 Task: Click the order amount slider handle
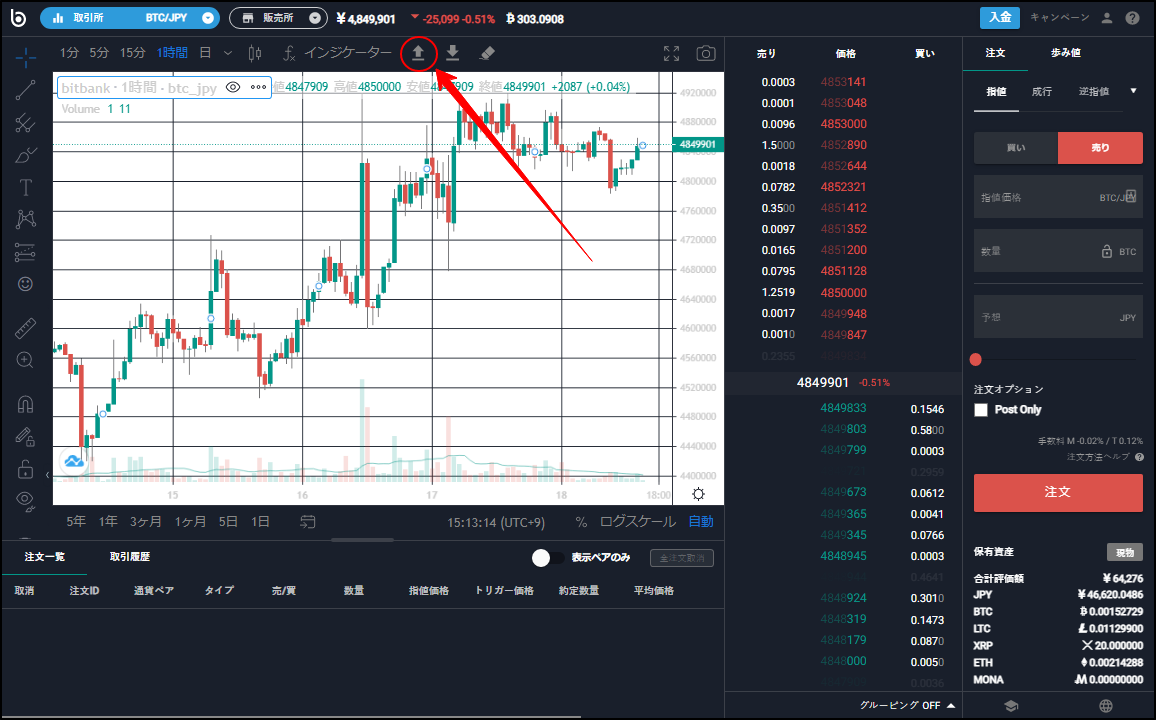tap(976, 360)
